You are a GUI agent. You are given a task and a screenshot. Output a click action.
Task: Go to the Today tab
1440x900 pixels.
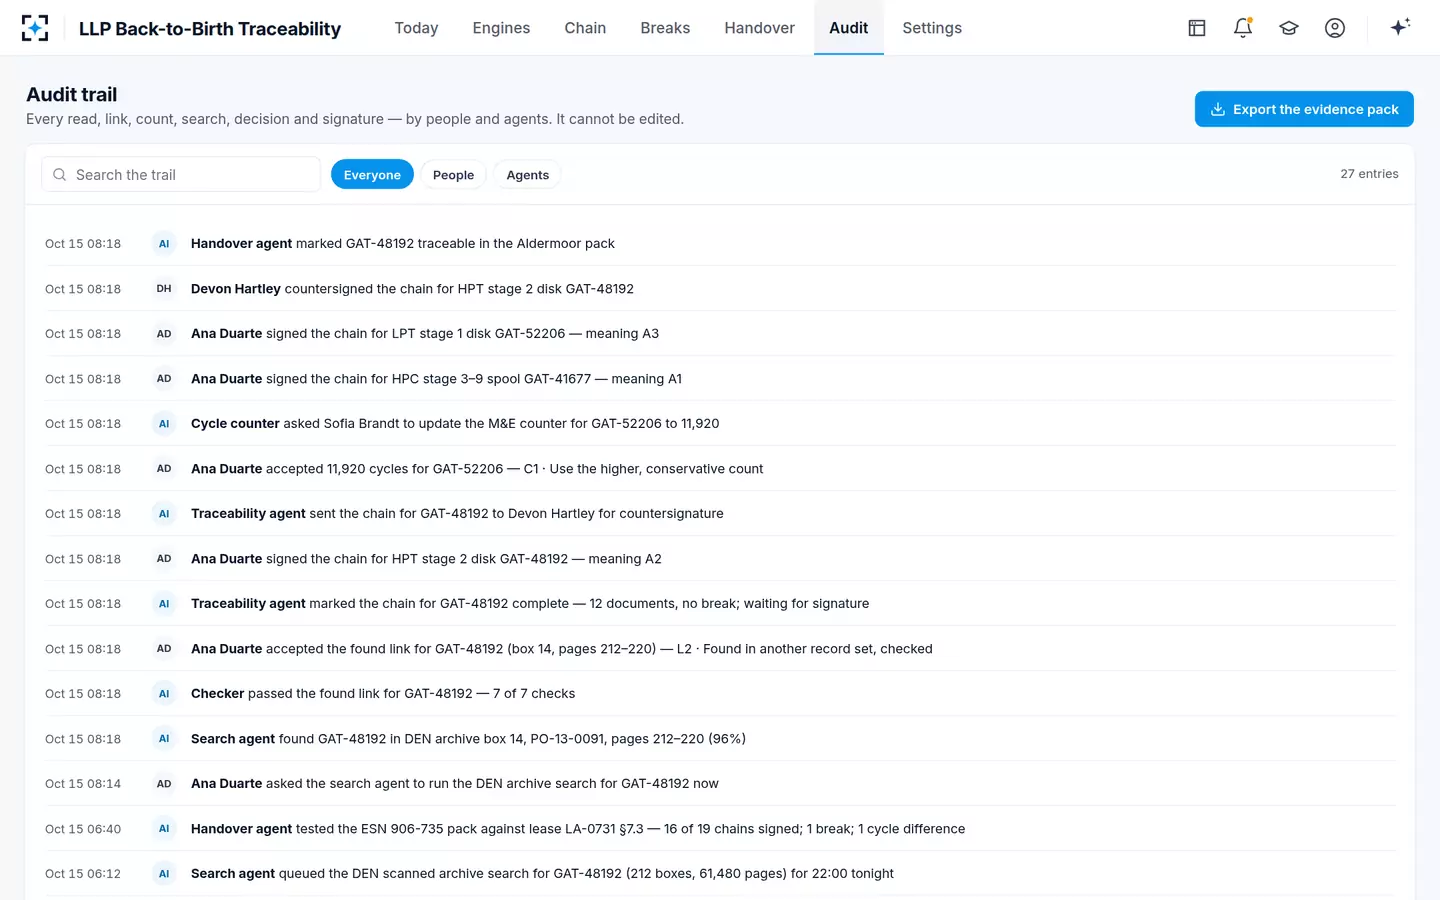point(416,28)
